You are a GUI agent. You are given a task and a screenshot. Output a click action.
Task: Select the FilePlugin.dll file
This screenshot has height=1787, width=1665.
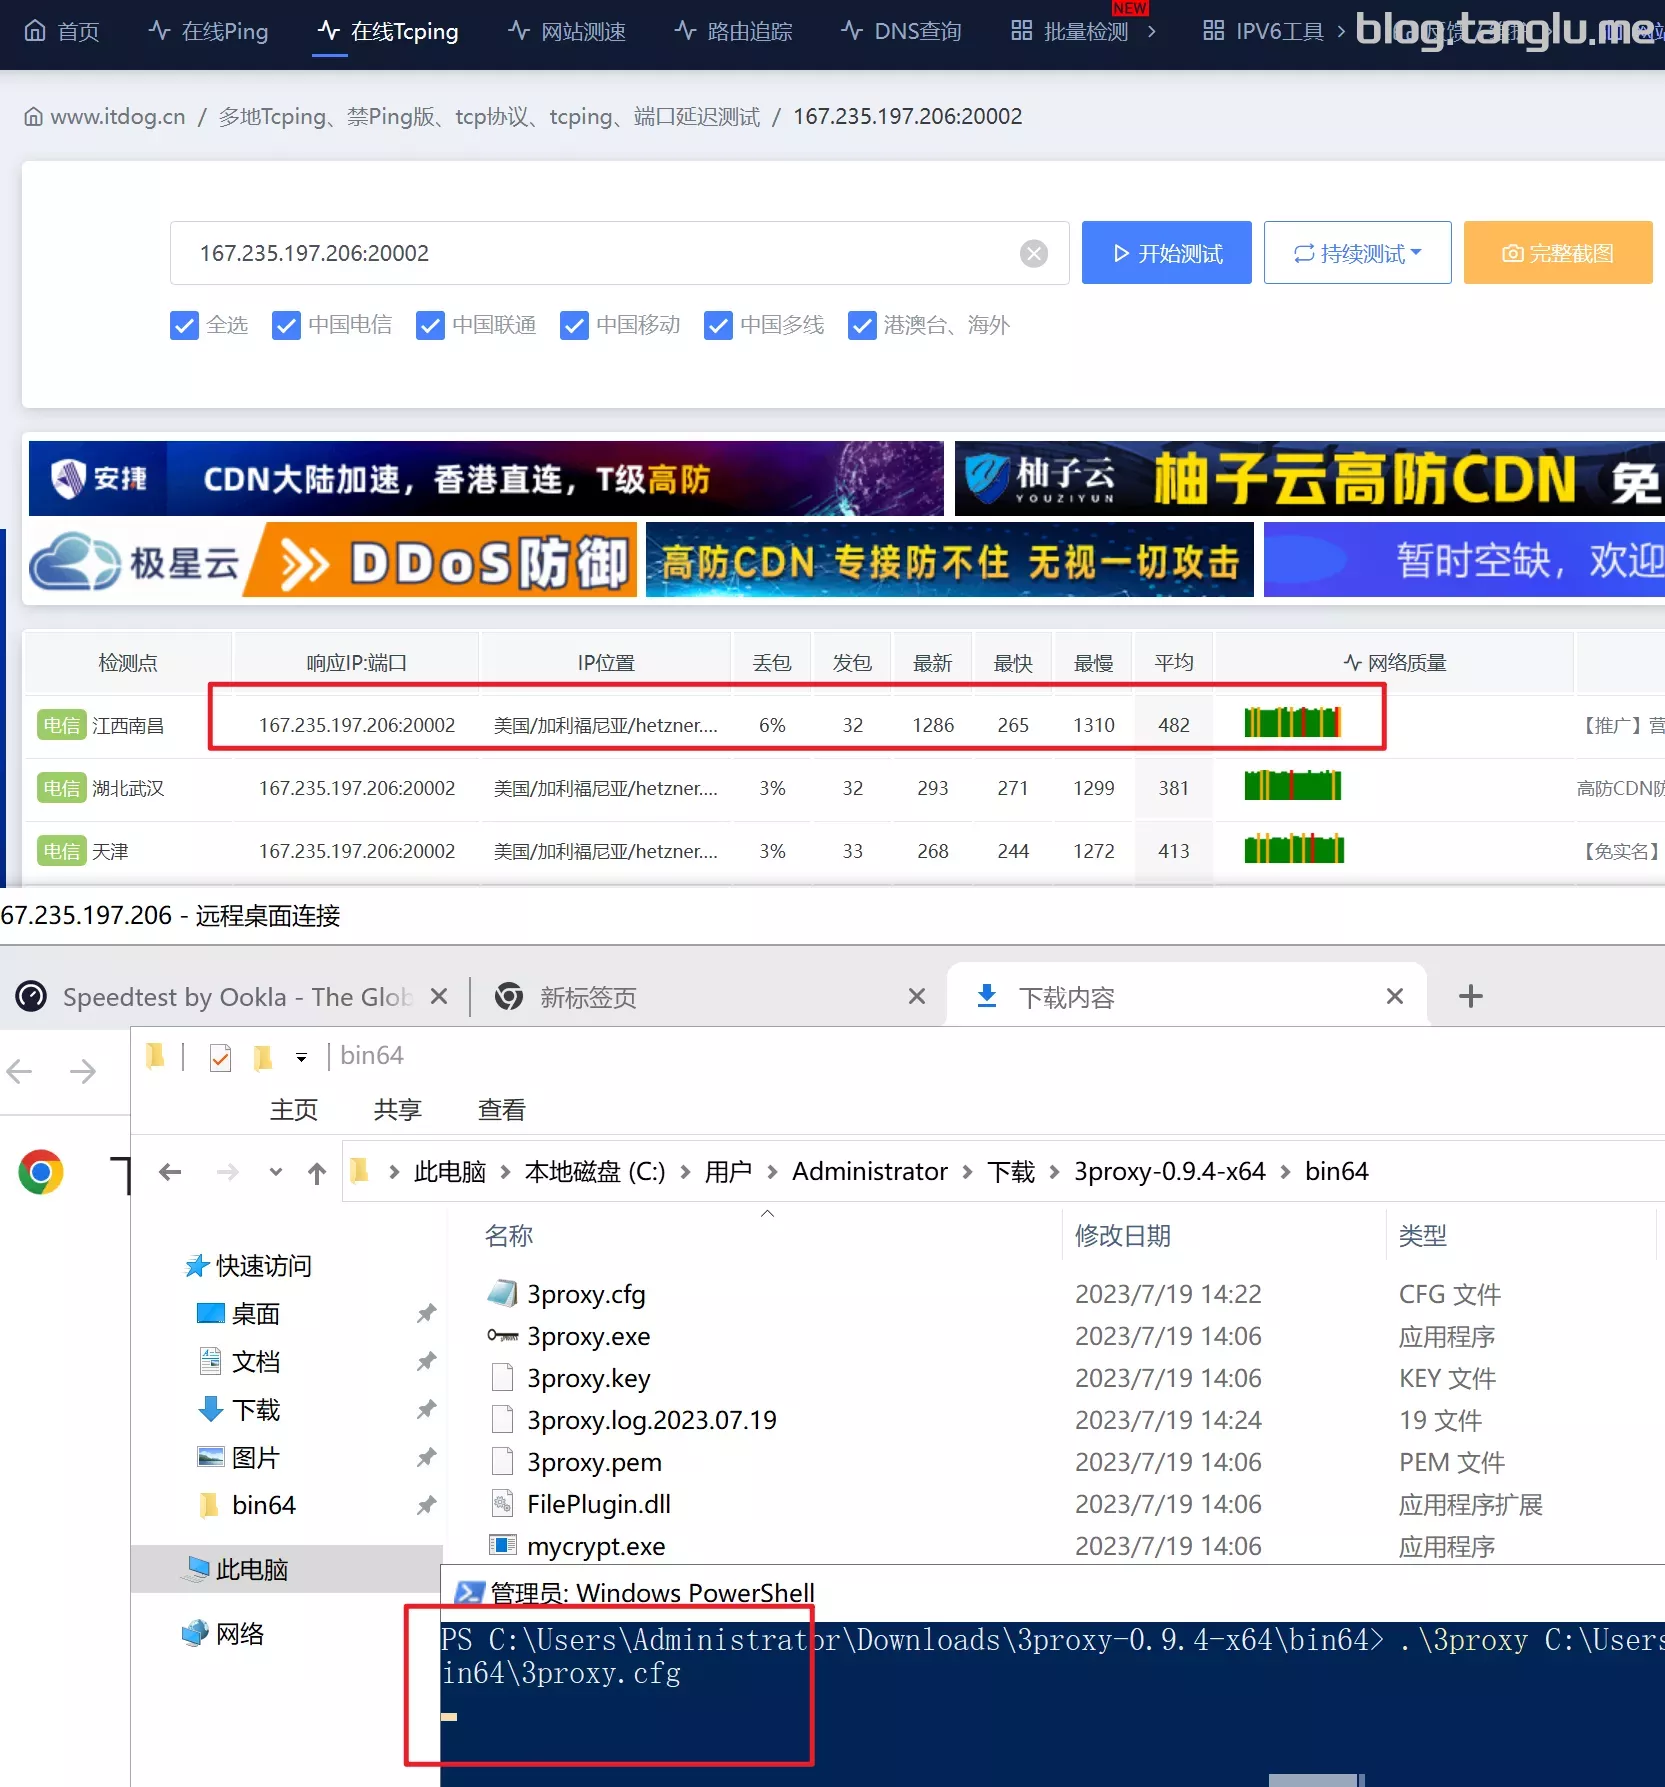click(x=598, y=1504)
